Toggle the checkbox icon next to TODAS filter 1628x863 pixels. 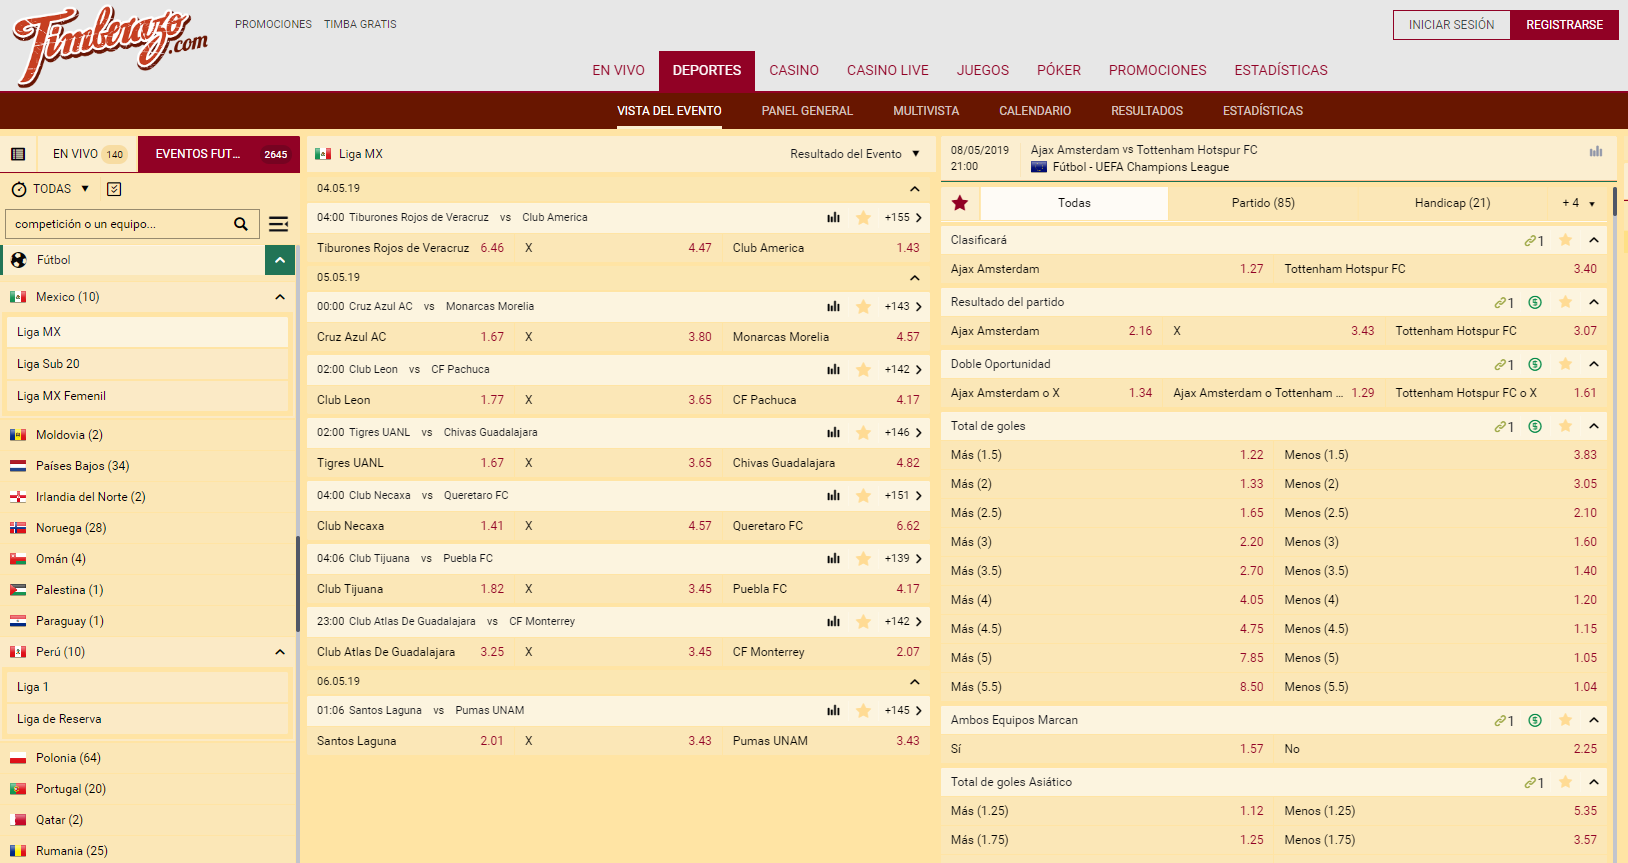point(114,189)
